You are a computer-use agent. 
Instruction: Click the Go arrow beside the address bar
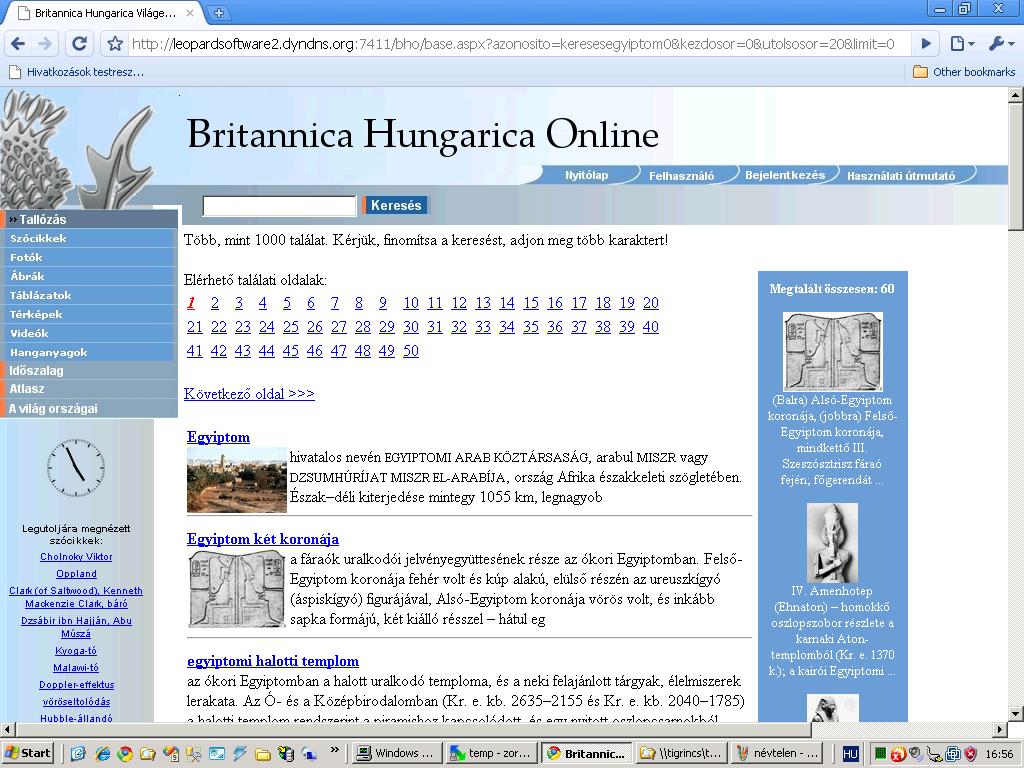point(926,44)
